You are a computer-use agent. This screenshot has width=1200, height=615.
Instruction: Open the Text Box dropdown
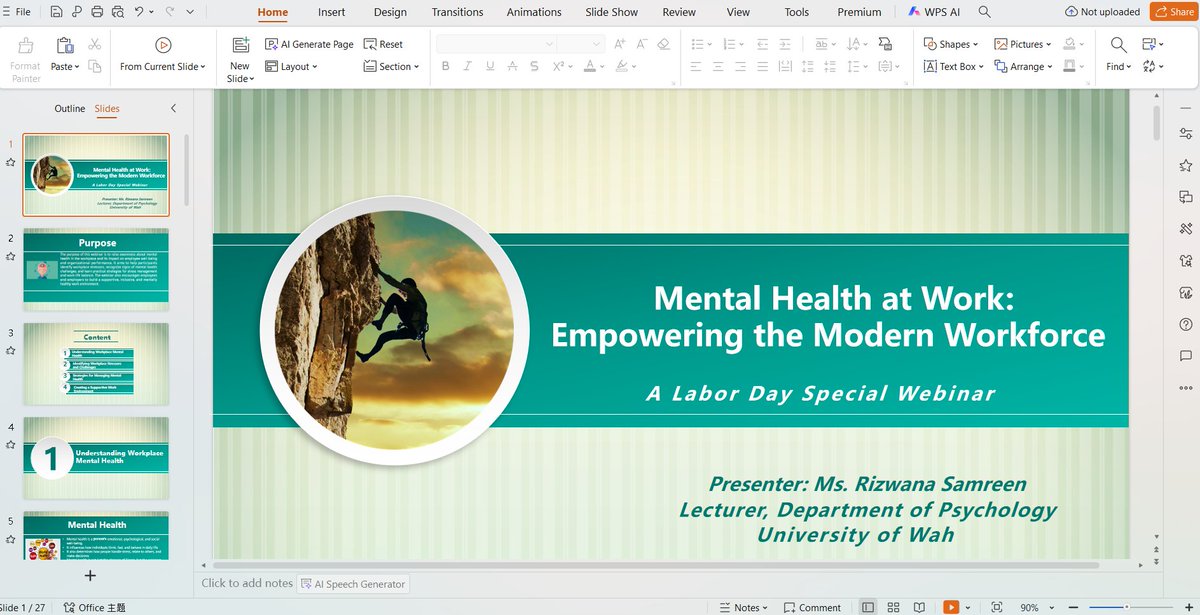click(x=953, y=67)
